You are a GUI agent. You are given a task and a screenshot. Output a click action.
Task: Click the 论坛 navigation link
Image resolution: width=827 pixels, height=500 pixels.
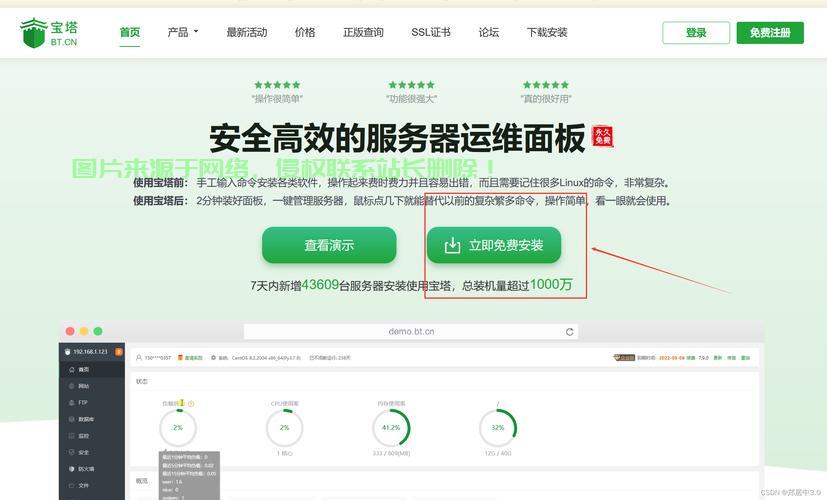pos(489,32)
